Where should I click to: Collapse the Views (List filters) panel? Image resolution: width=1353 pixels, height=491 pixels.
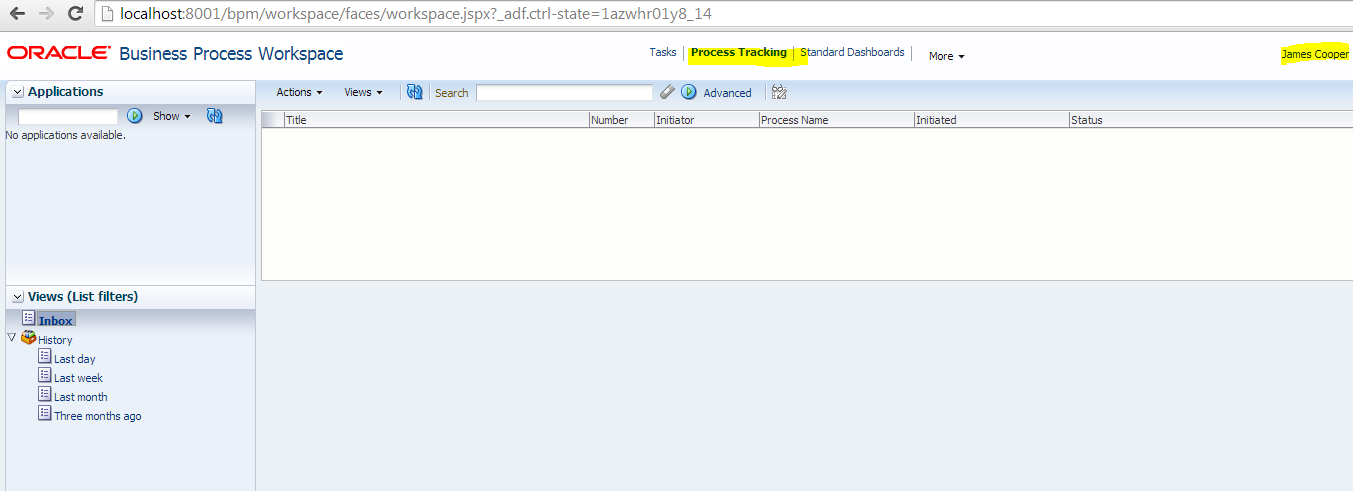point(18,297)
